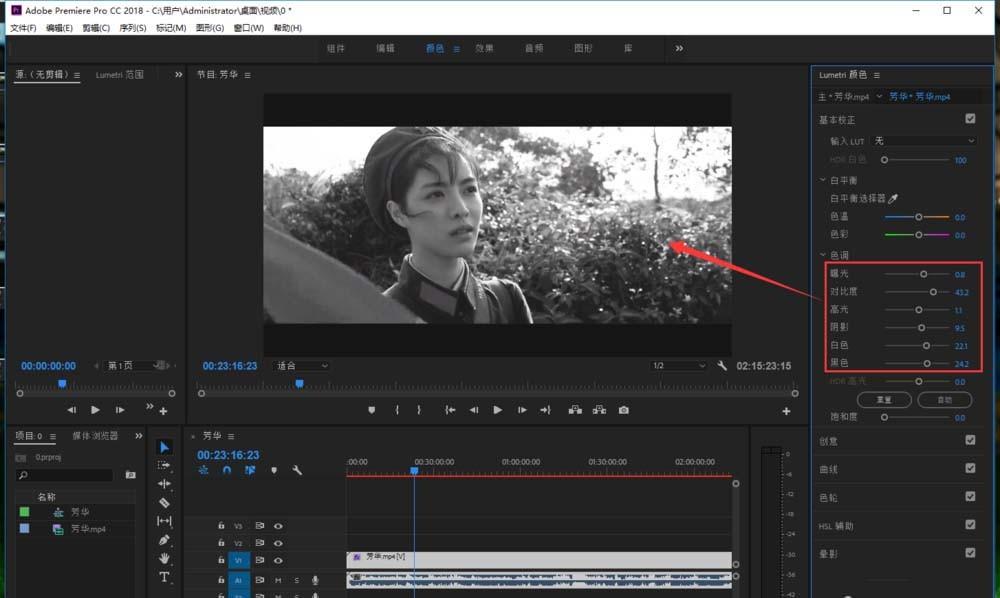Select the Track Select Forward tool
Viewport: 1000px width, 598px height.
coord(165,465)
